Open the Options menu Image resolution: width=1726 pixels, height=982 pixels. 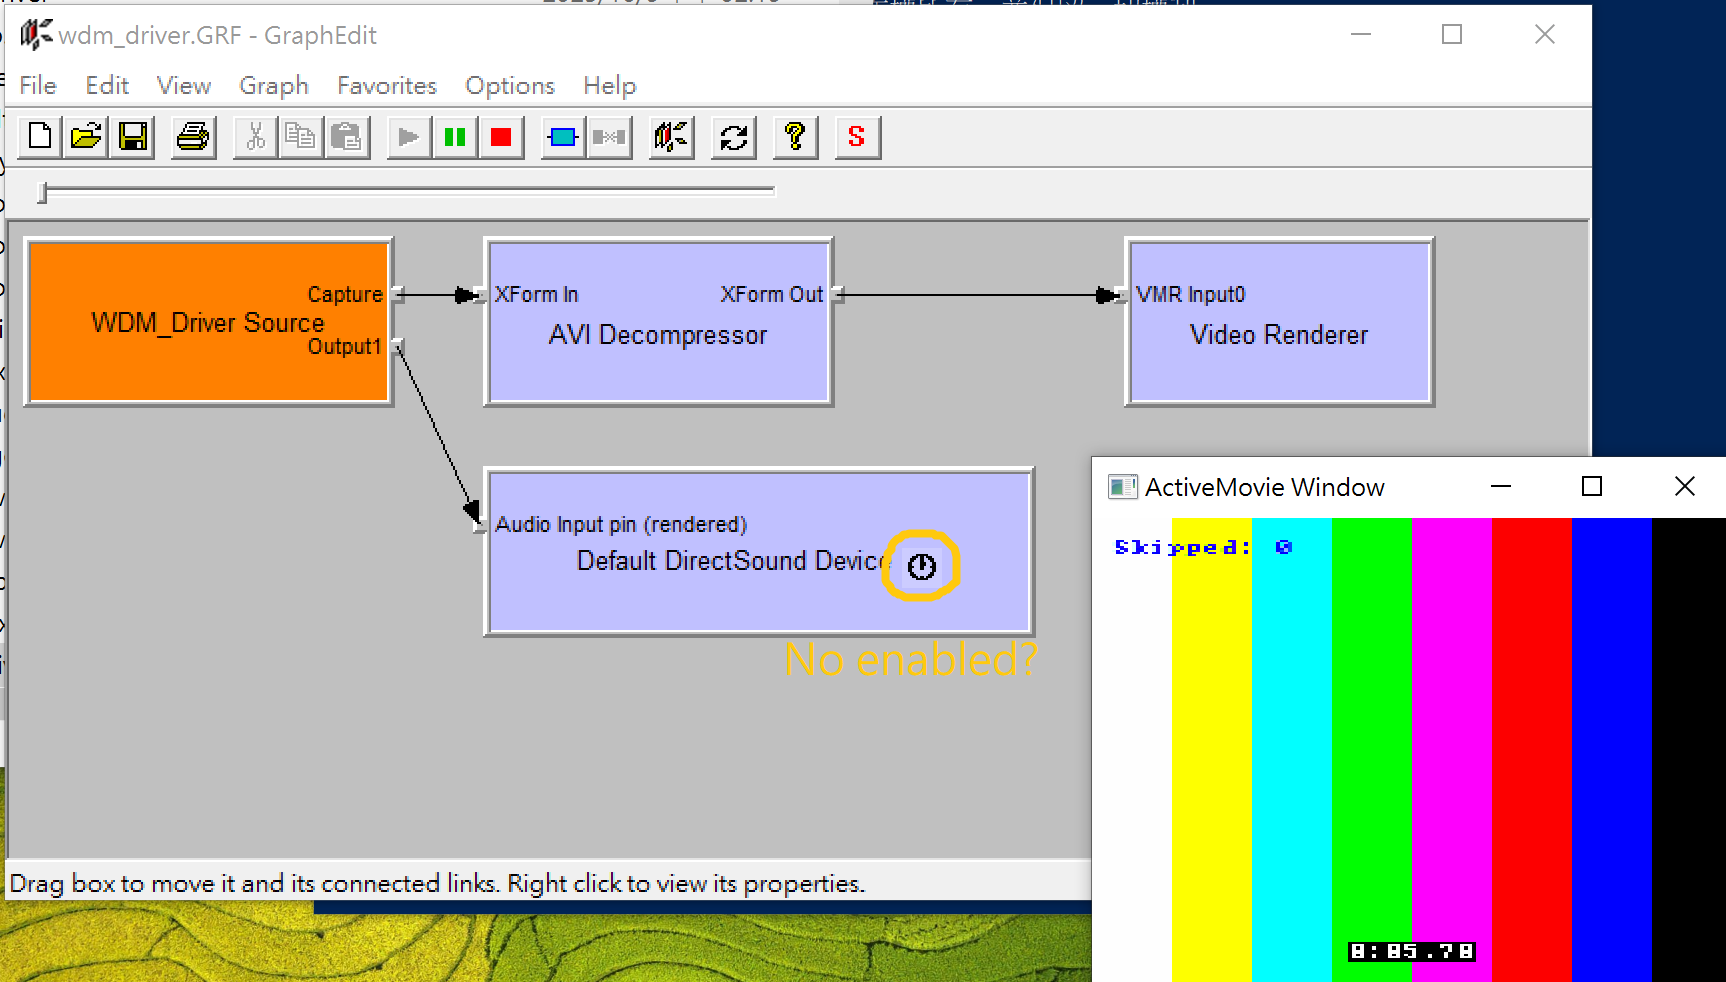tap(509, 86)
